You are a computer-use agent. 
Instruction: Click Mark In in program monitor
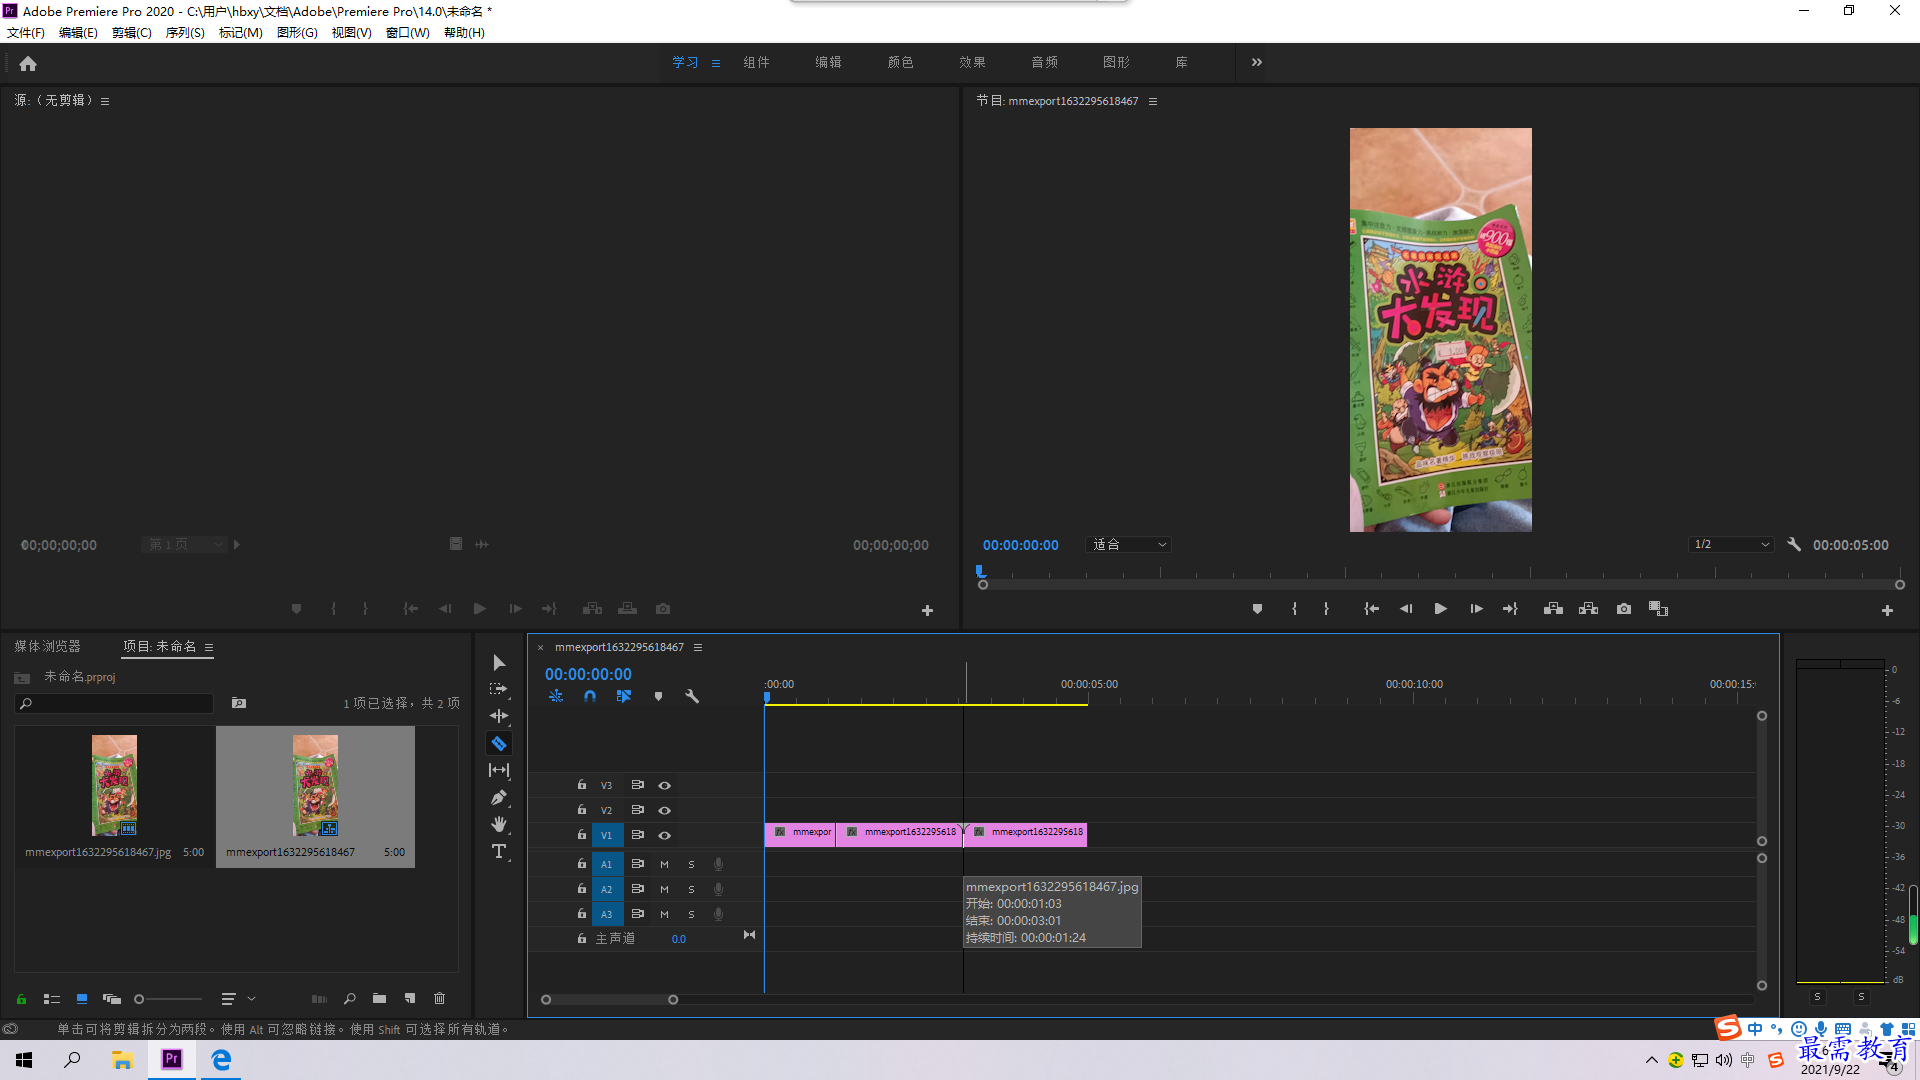point(1294,609)
